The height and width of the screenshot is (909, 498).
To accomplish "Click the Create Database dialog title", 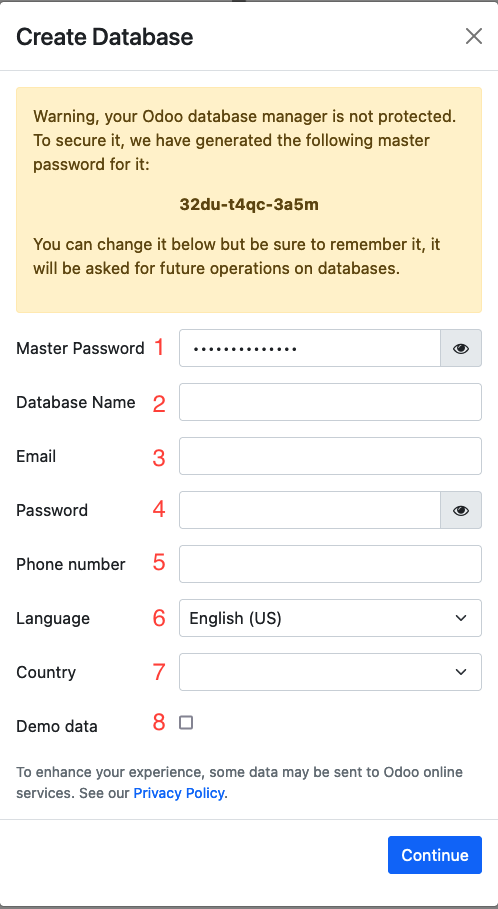I will click(104, 37).
